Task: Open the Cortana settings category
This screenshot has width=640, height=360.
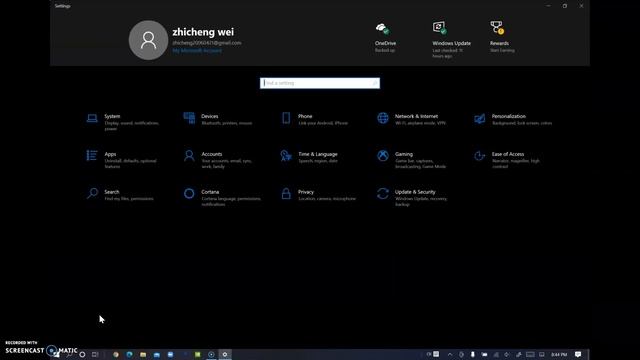Action: click(222, 197)
